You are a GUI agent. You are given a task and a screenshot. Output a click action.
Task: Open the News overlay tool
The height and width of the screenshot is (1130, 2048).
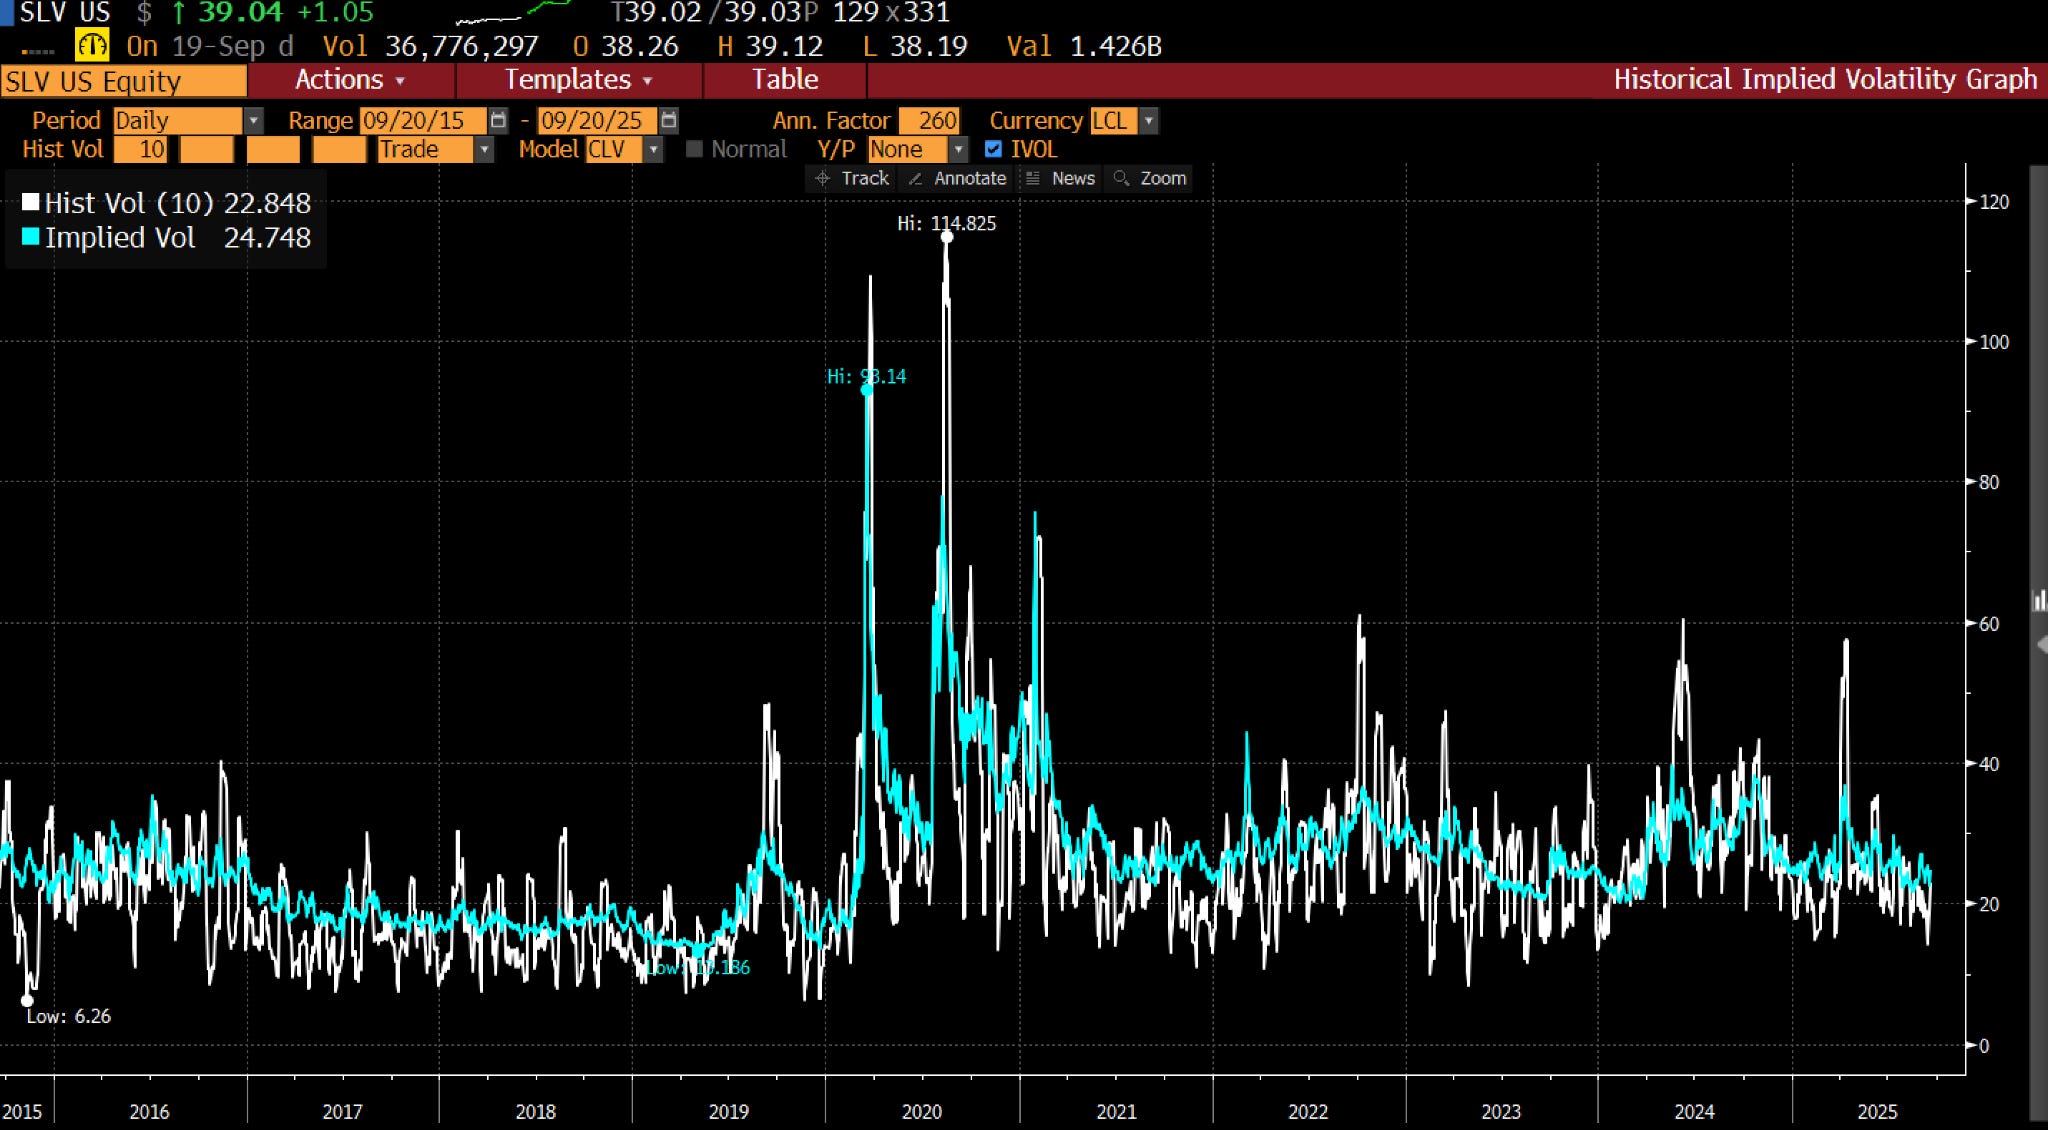point(1060,178)
